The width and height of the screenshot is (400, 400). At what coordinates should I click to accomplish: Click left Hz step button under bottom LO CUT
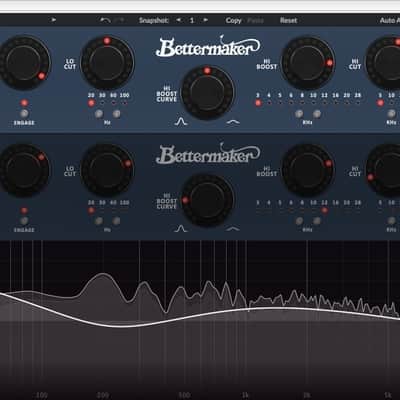point(99,221)
